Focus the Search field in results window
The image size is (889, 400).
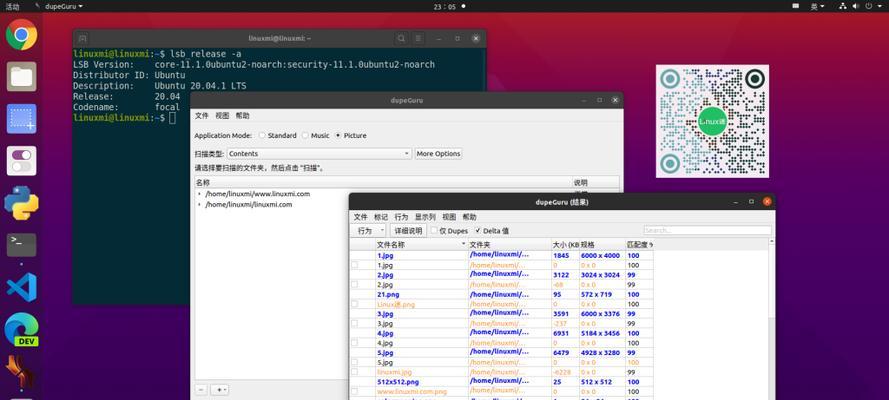coord(707,231)
